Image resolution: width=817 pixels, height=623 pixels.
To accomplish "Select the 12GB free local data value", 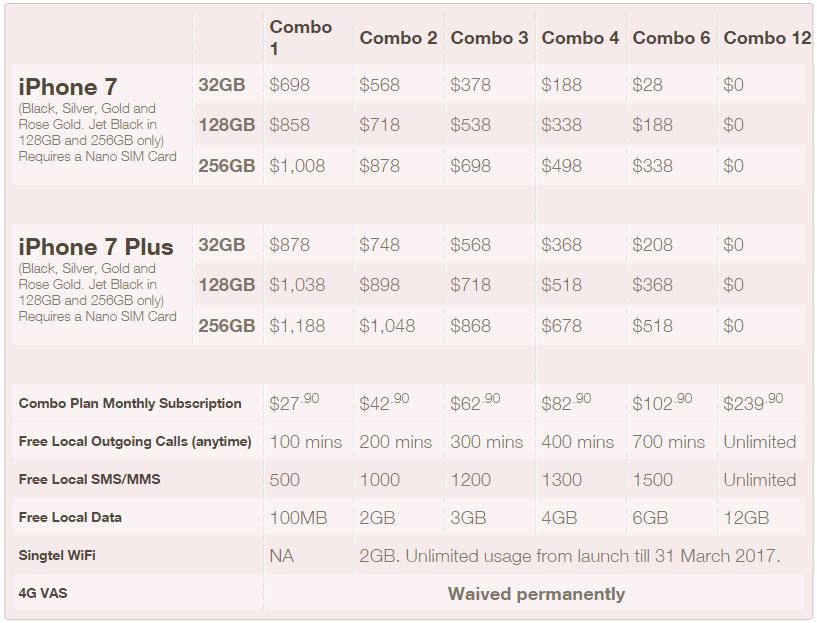I will pyautogui.click(x=746, y=518).
